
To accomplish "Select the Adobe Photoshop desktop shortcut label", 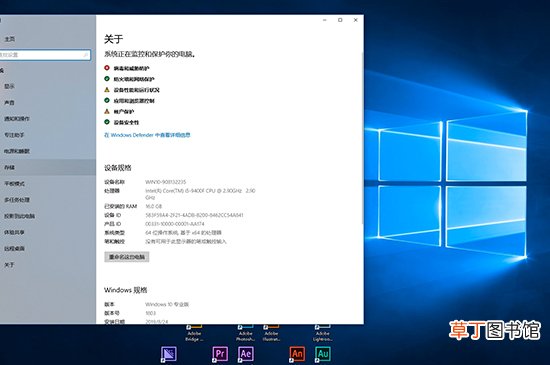I will tap(246, 336).
